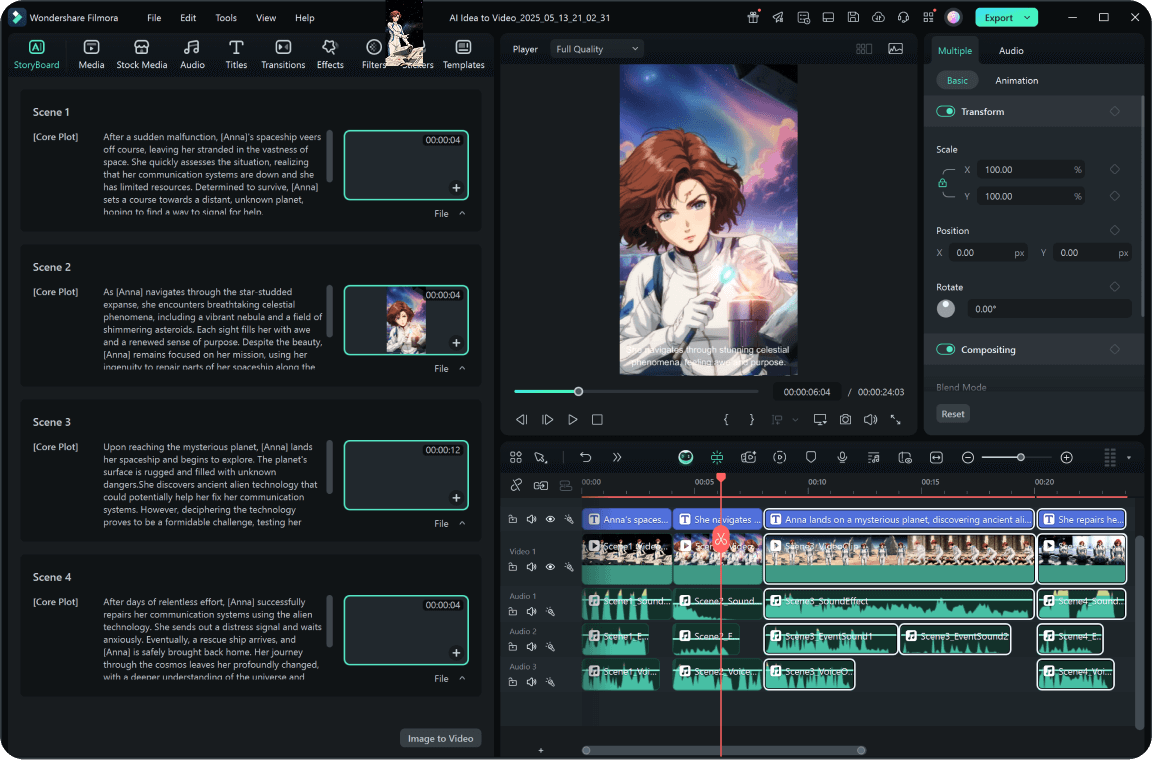Click the microphone voiceover icon
Image resolution: width=1152 pixels, height=760 pixels.
pyautogui.click(x=842, y=457)
